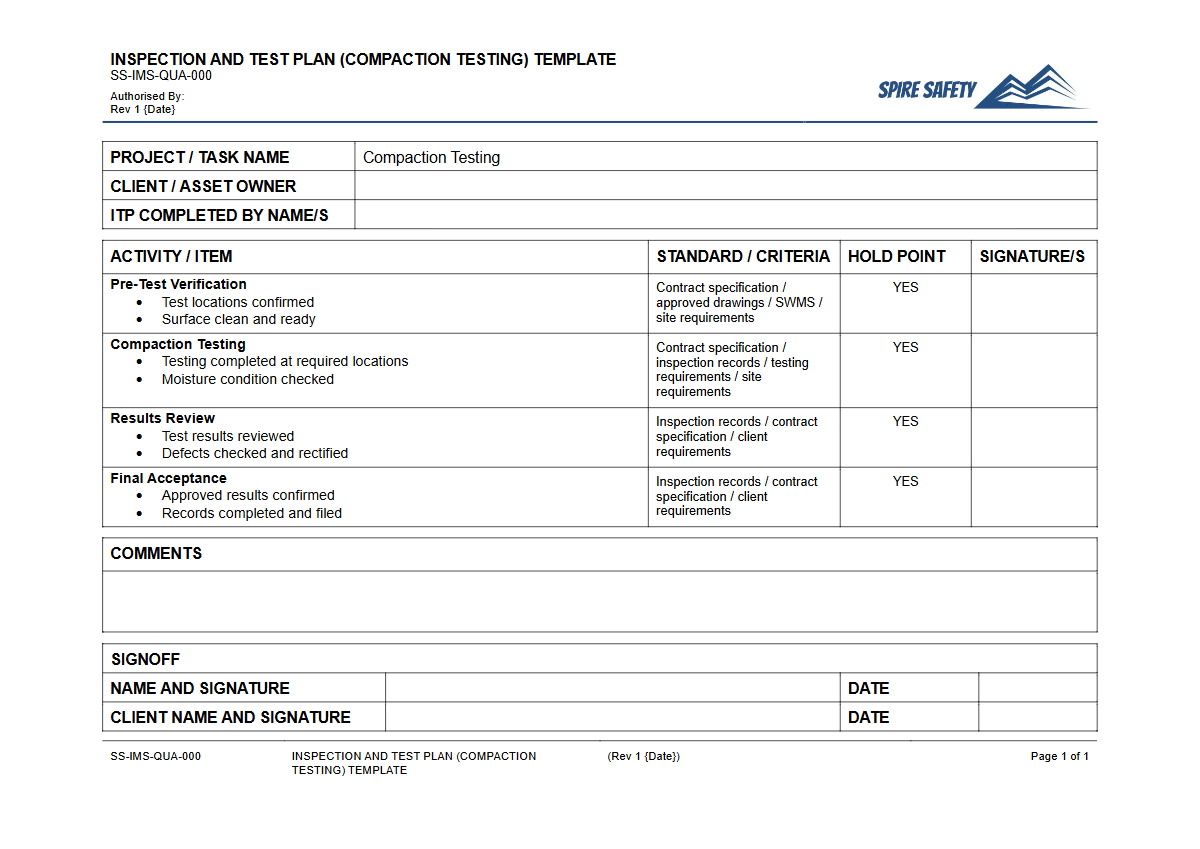Click the date field in NAME AND SIGNATURE row
The height and width of the screenshot is (849, 1200).
pos(1038,688)
